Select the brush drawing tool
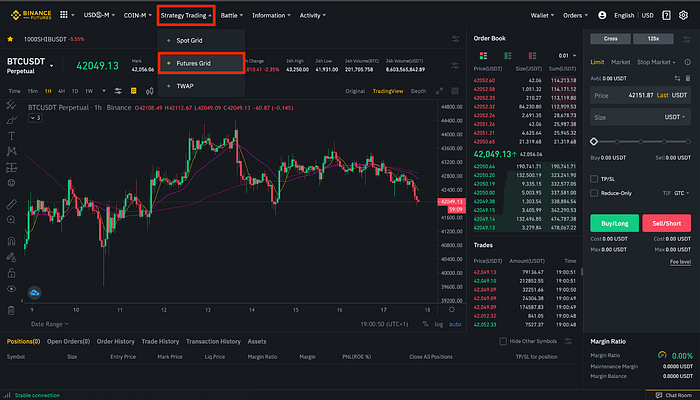Viewport: 700px width, 400px height. coord(11,120)
